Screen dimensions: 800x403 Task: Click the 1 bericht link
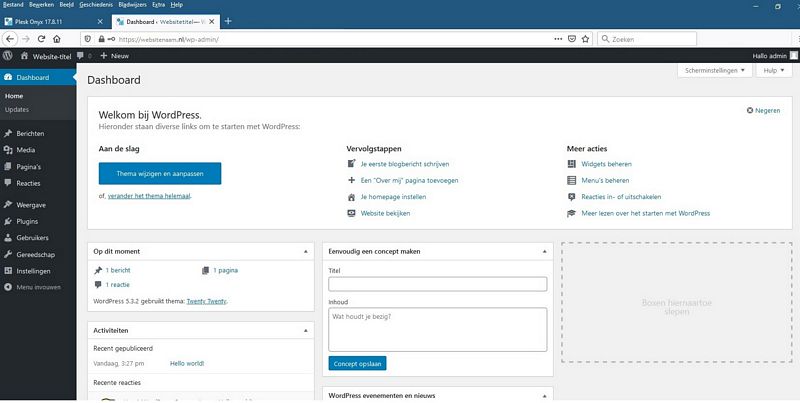(x=118, y=270)
